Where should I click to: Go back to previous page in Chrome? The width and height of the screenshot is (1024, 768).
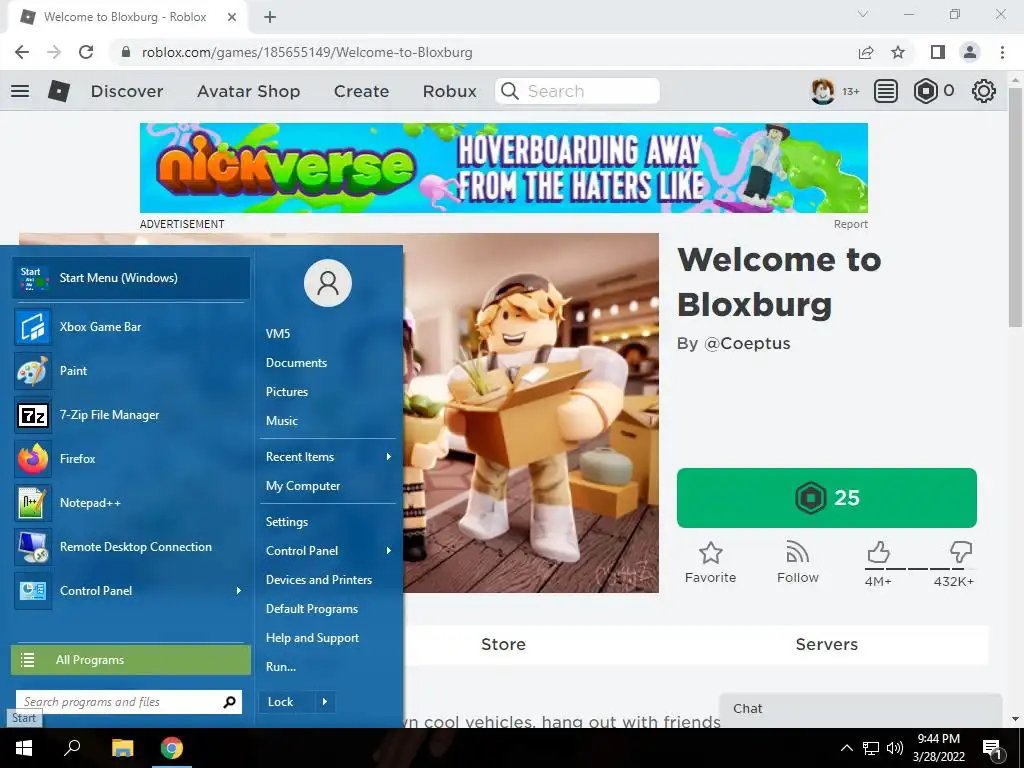pos(22,52)
